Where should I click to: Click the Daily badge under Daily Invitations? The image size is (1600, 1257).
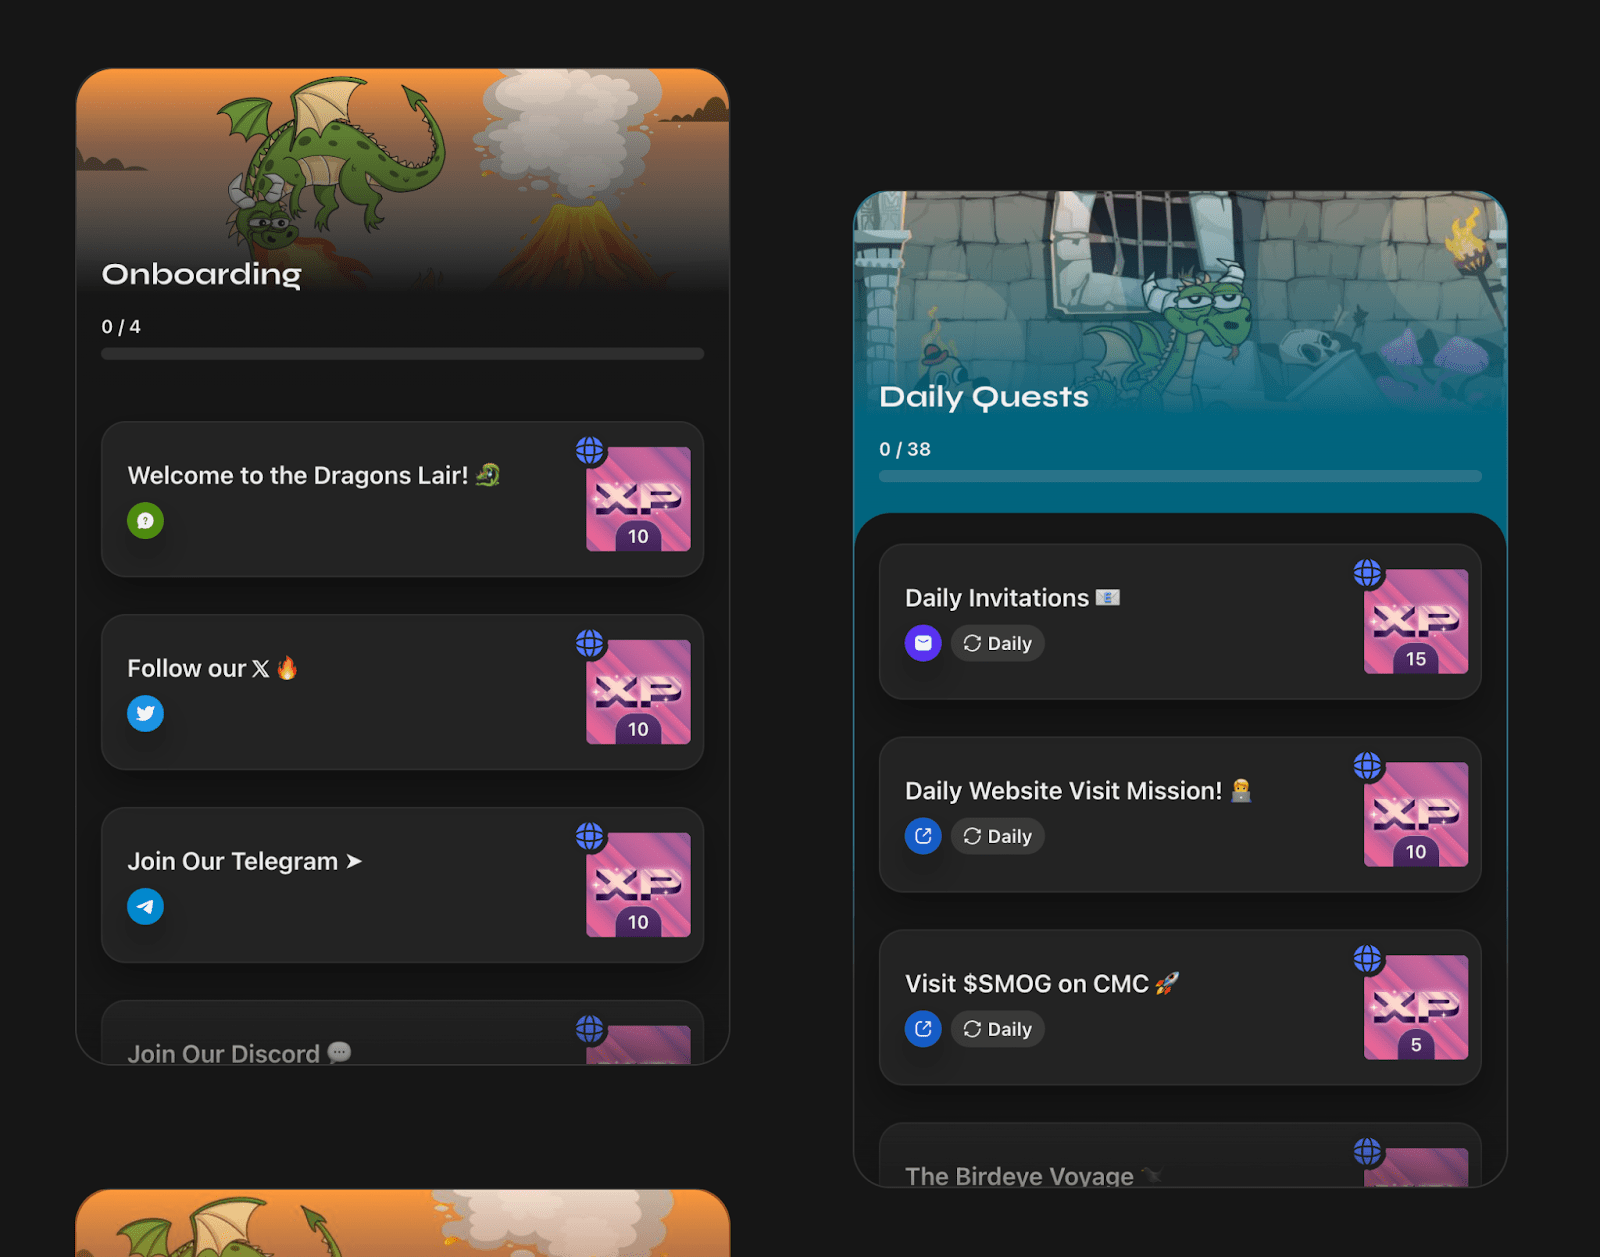click(x=997, y=643)
